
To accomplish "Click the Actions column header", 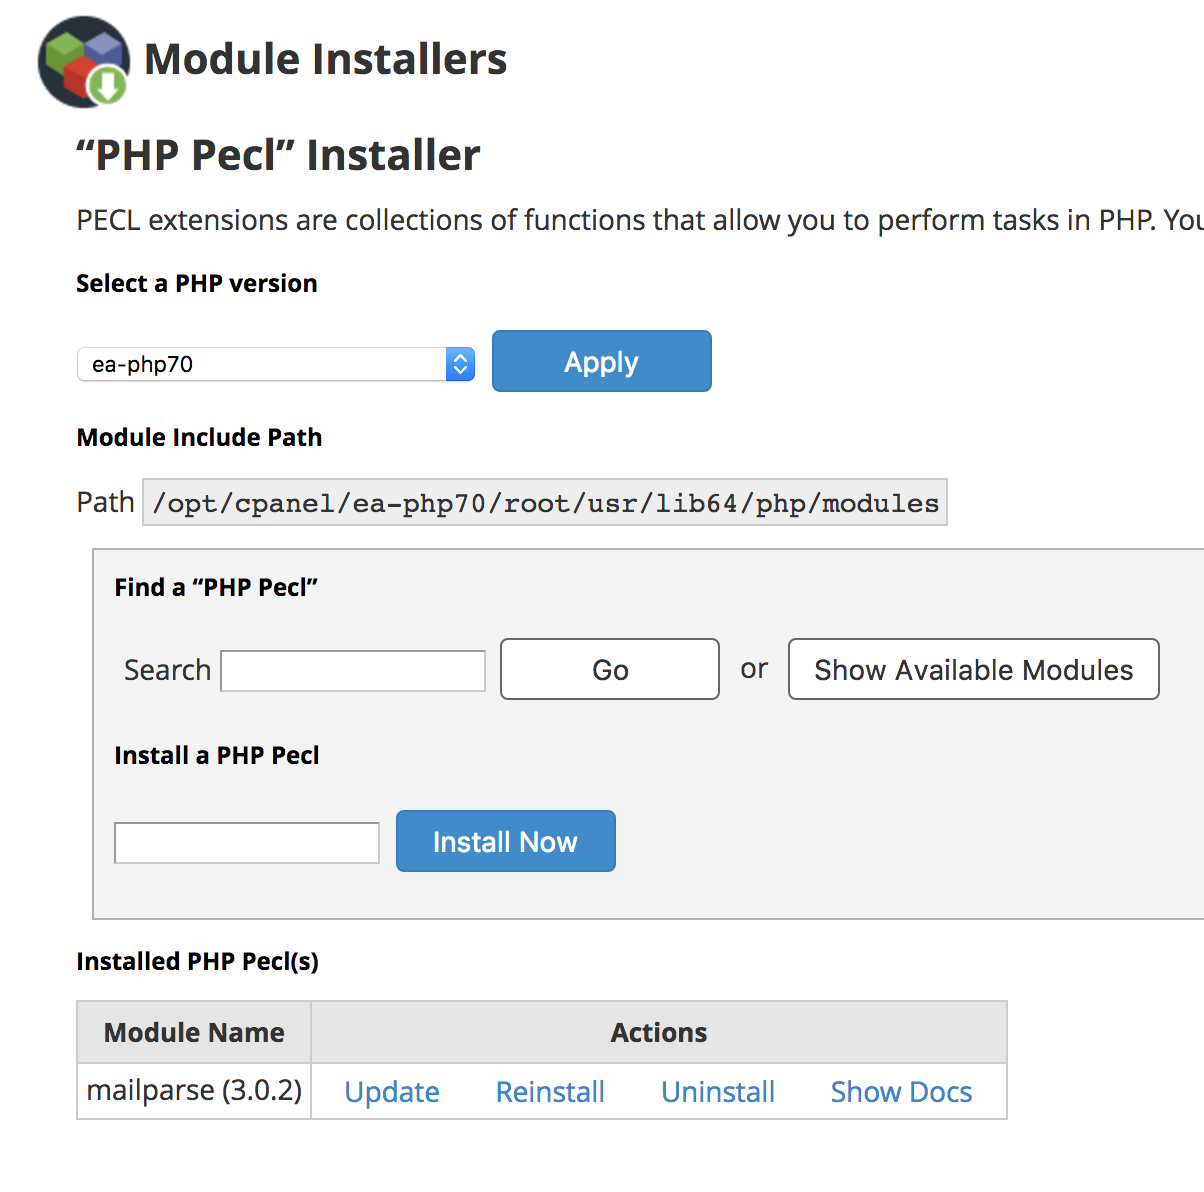I will (659, 1032).
